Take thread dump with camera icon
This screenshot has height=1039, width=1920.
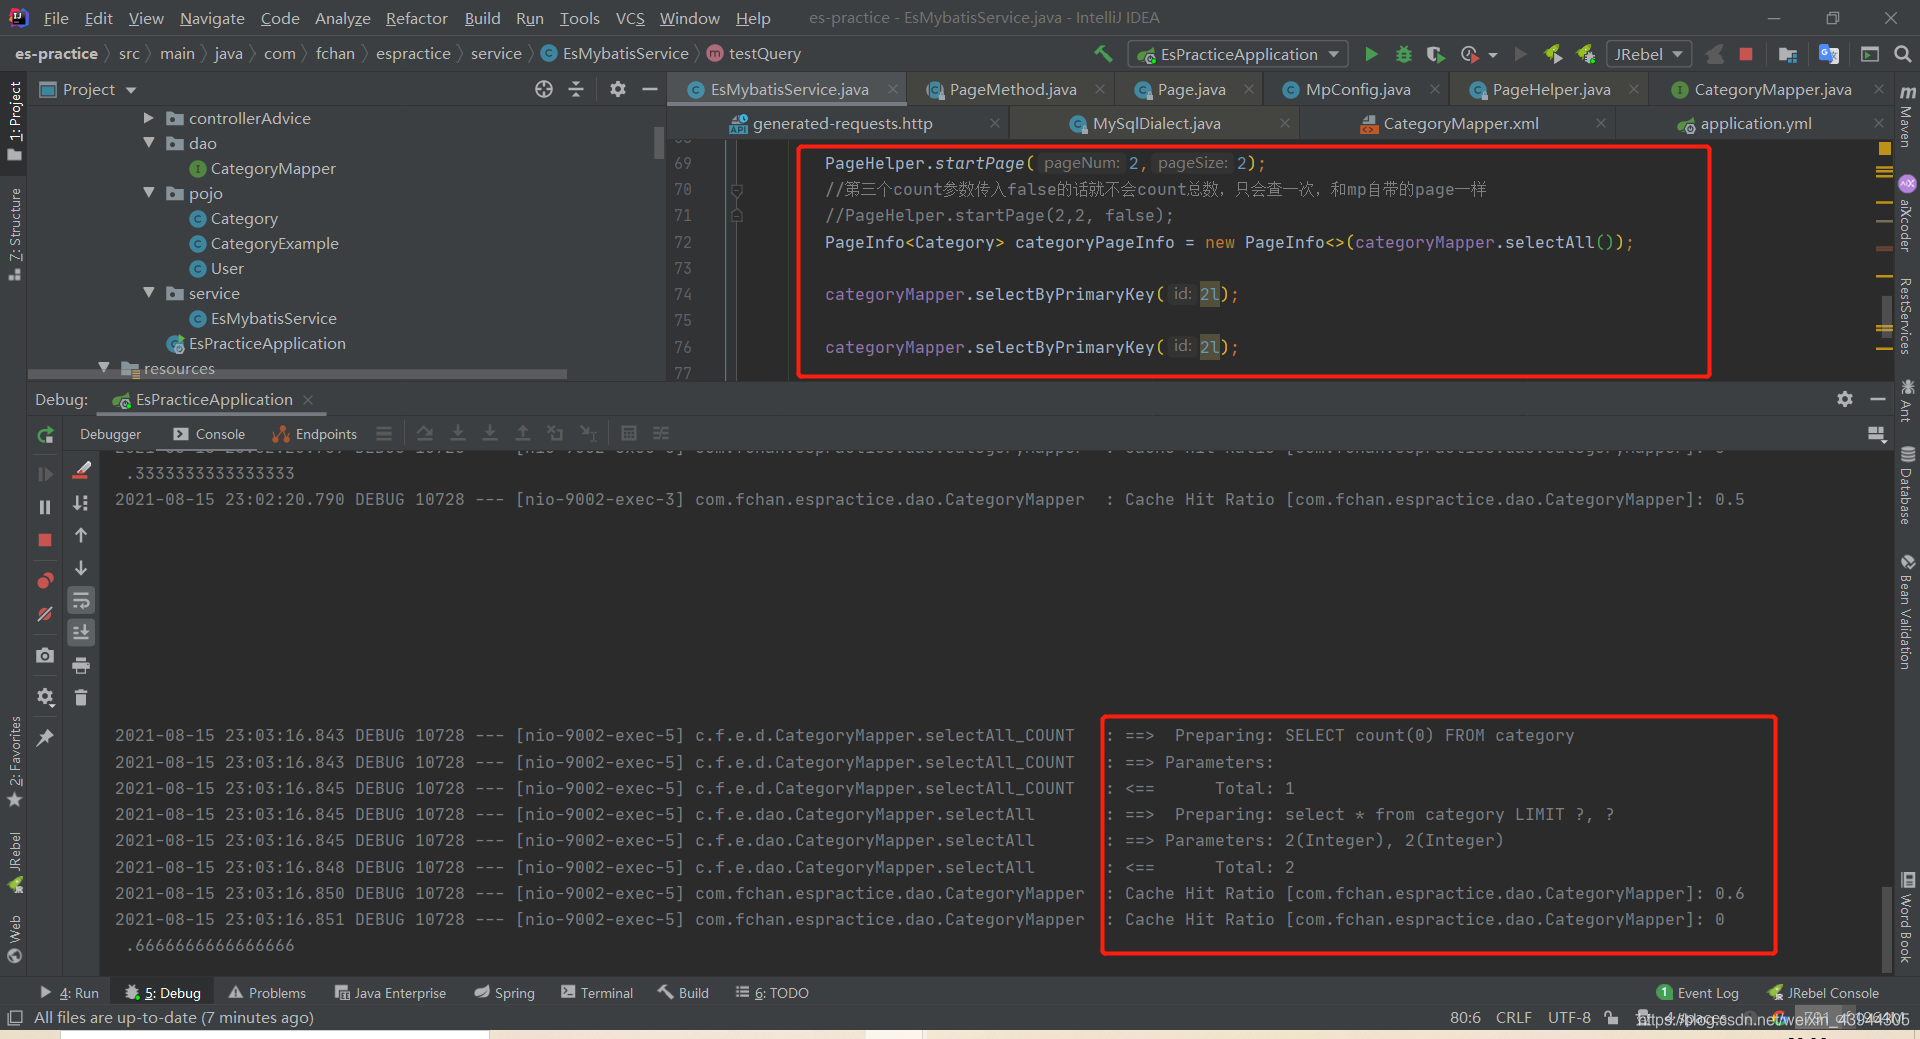coord(45,655)
